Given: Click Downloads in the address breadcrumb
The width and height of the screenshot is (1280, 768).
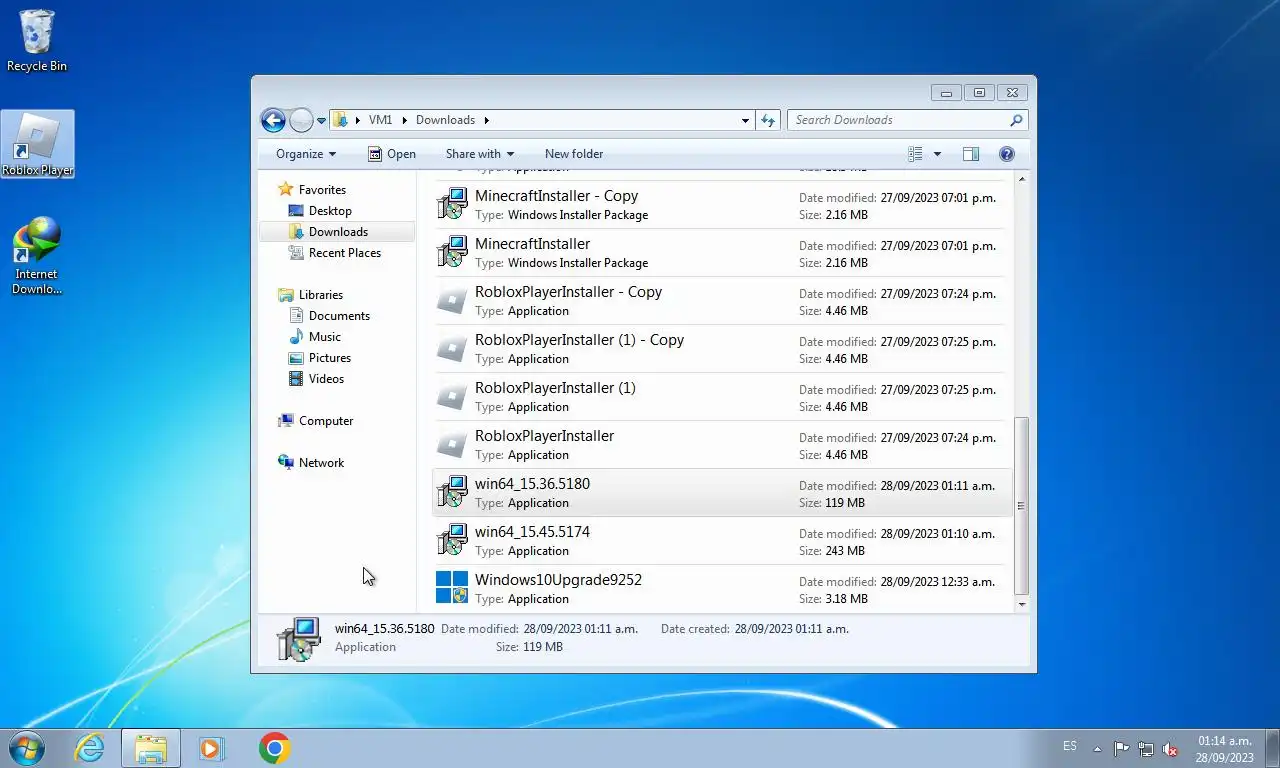Looking at the screenshot, I should click(445, 120).
